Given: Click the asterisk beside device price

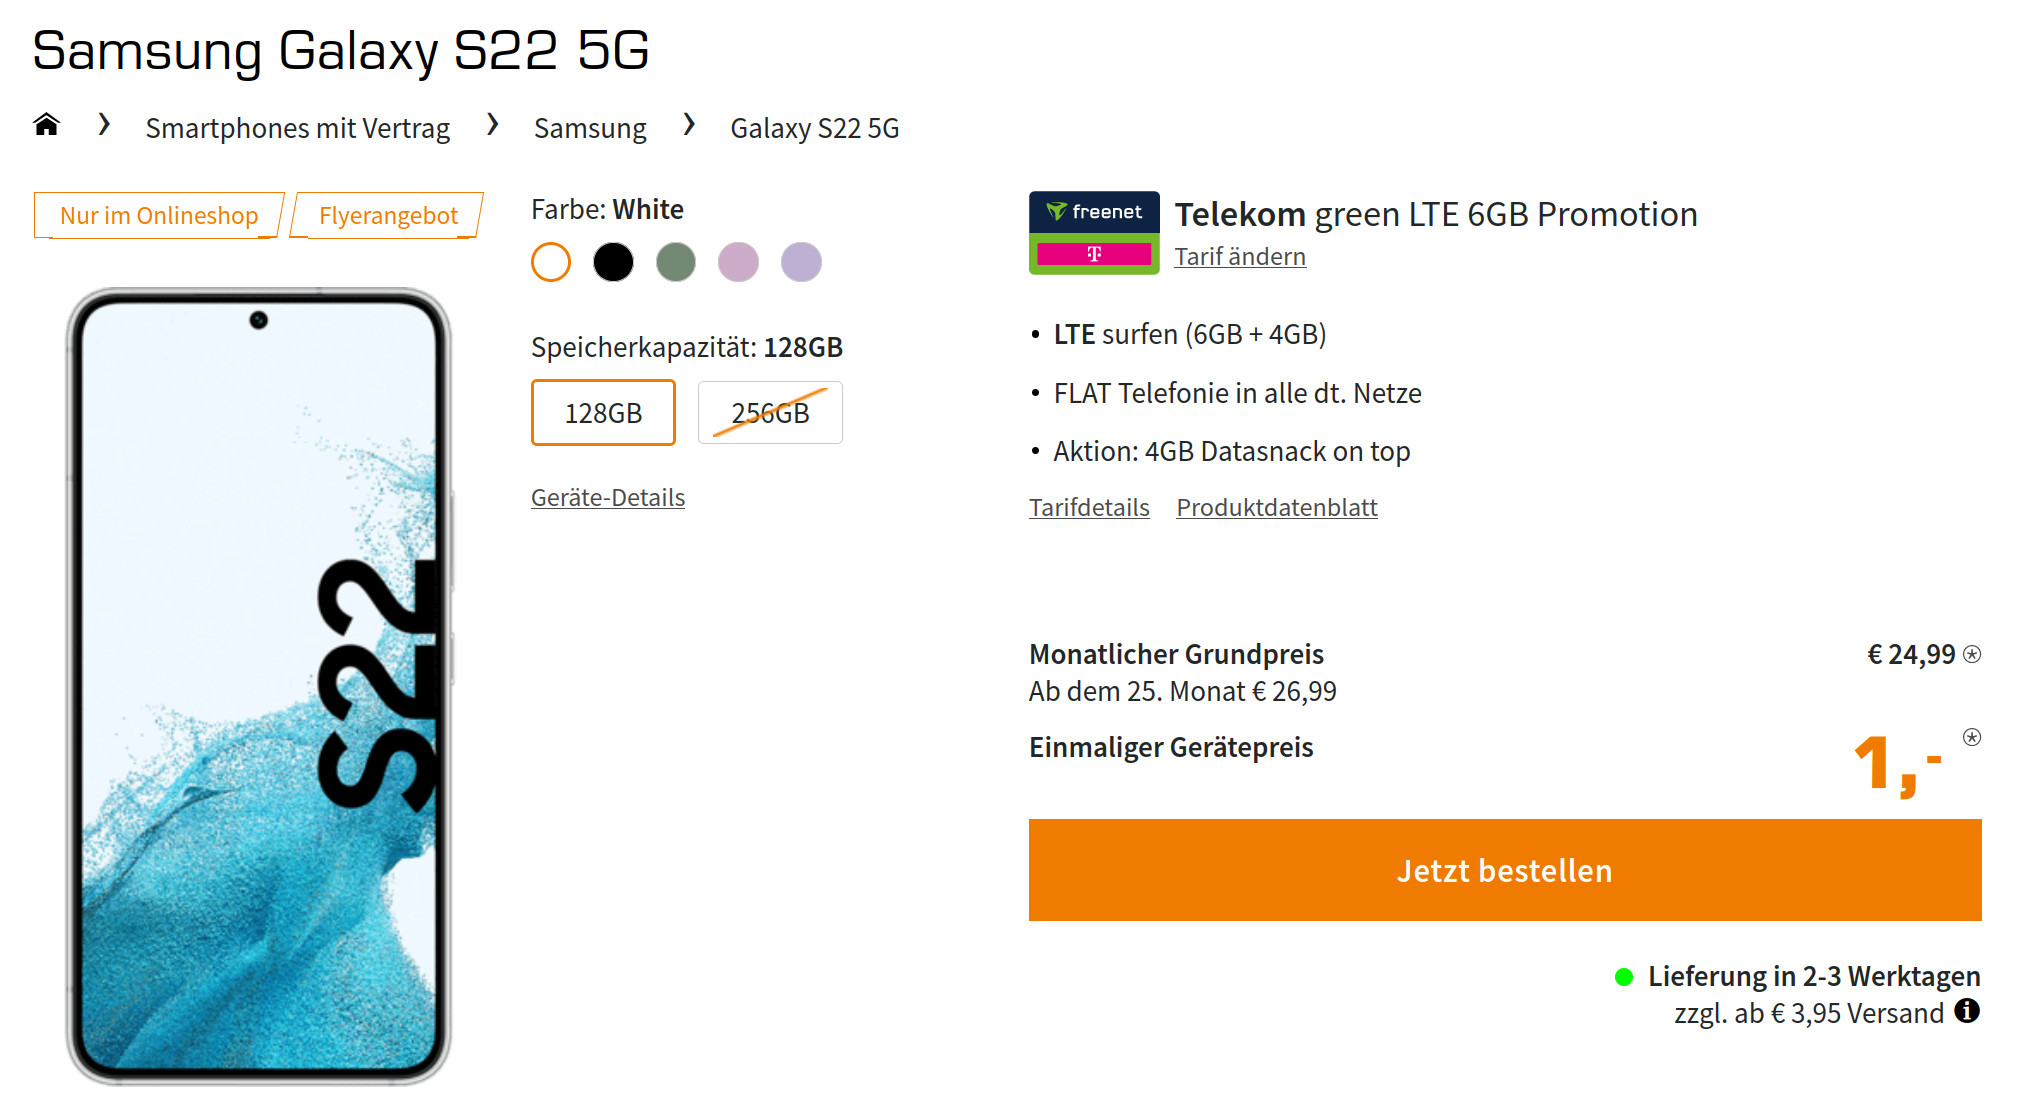Looking at the screenshot, I should point(1972,737).
